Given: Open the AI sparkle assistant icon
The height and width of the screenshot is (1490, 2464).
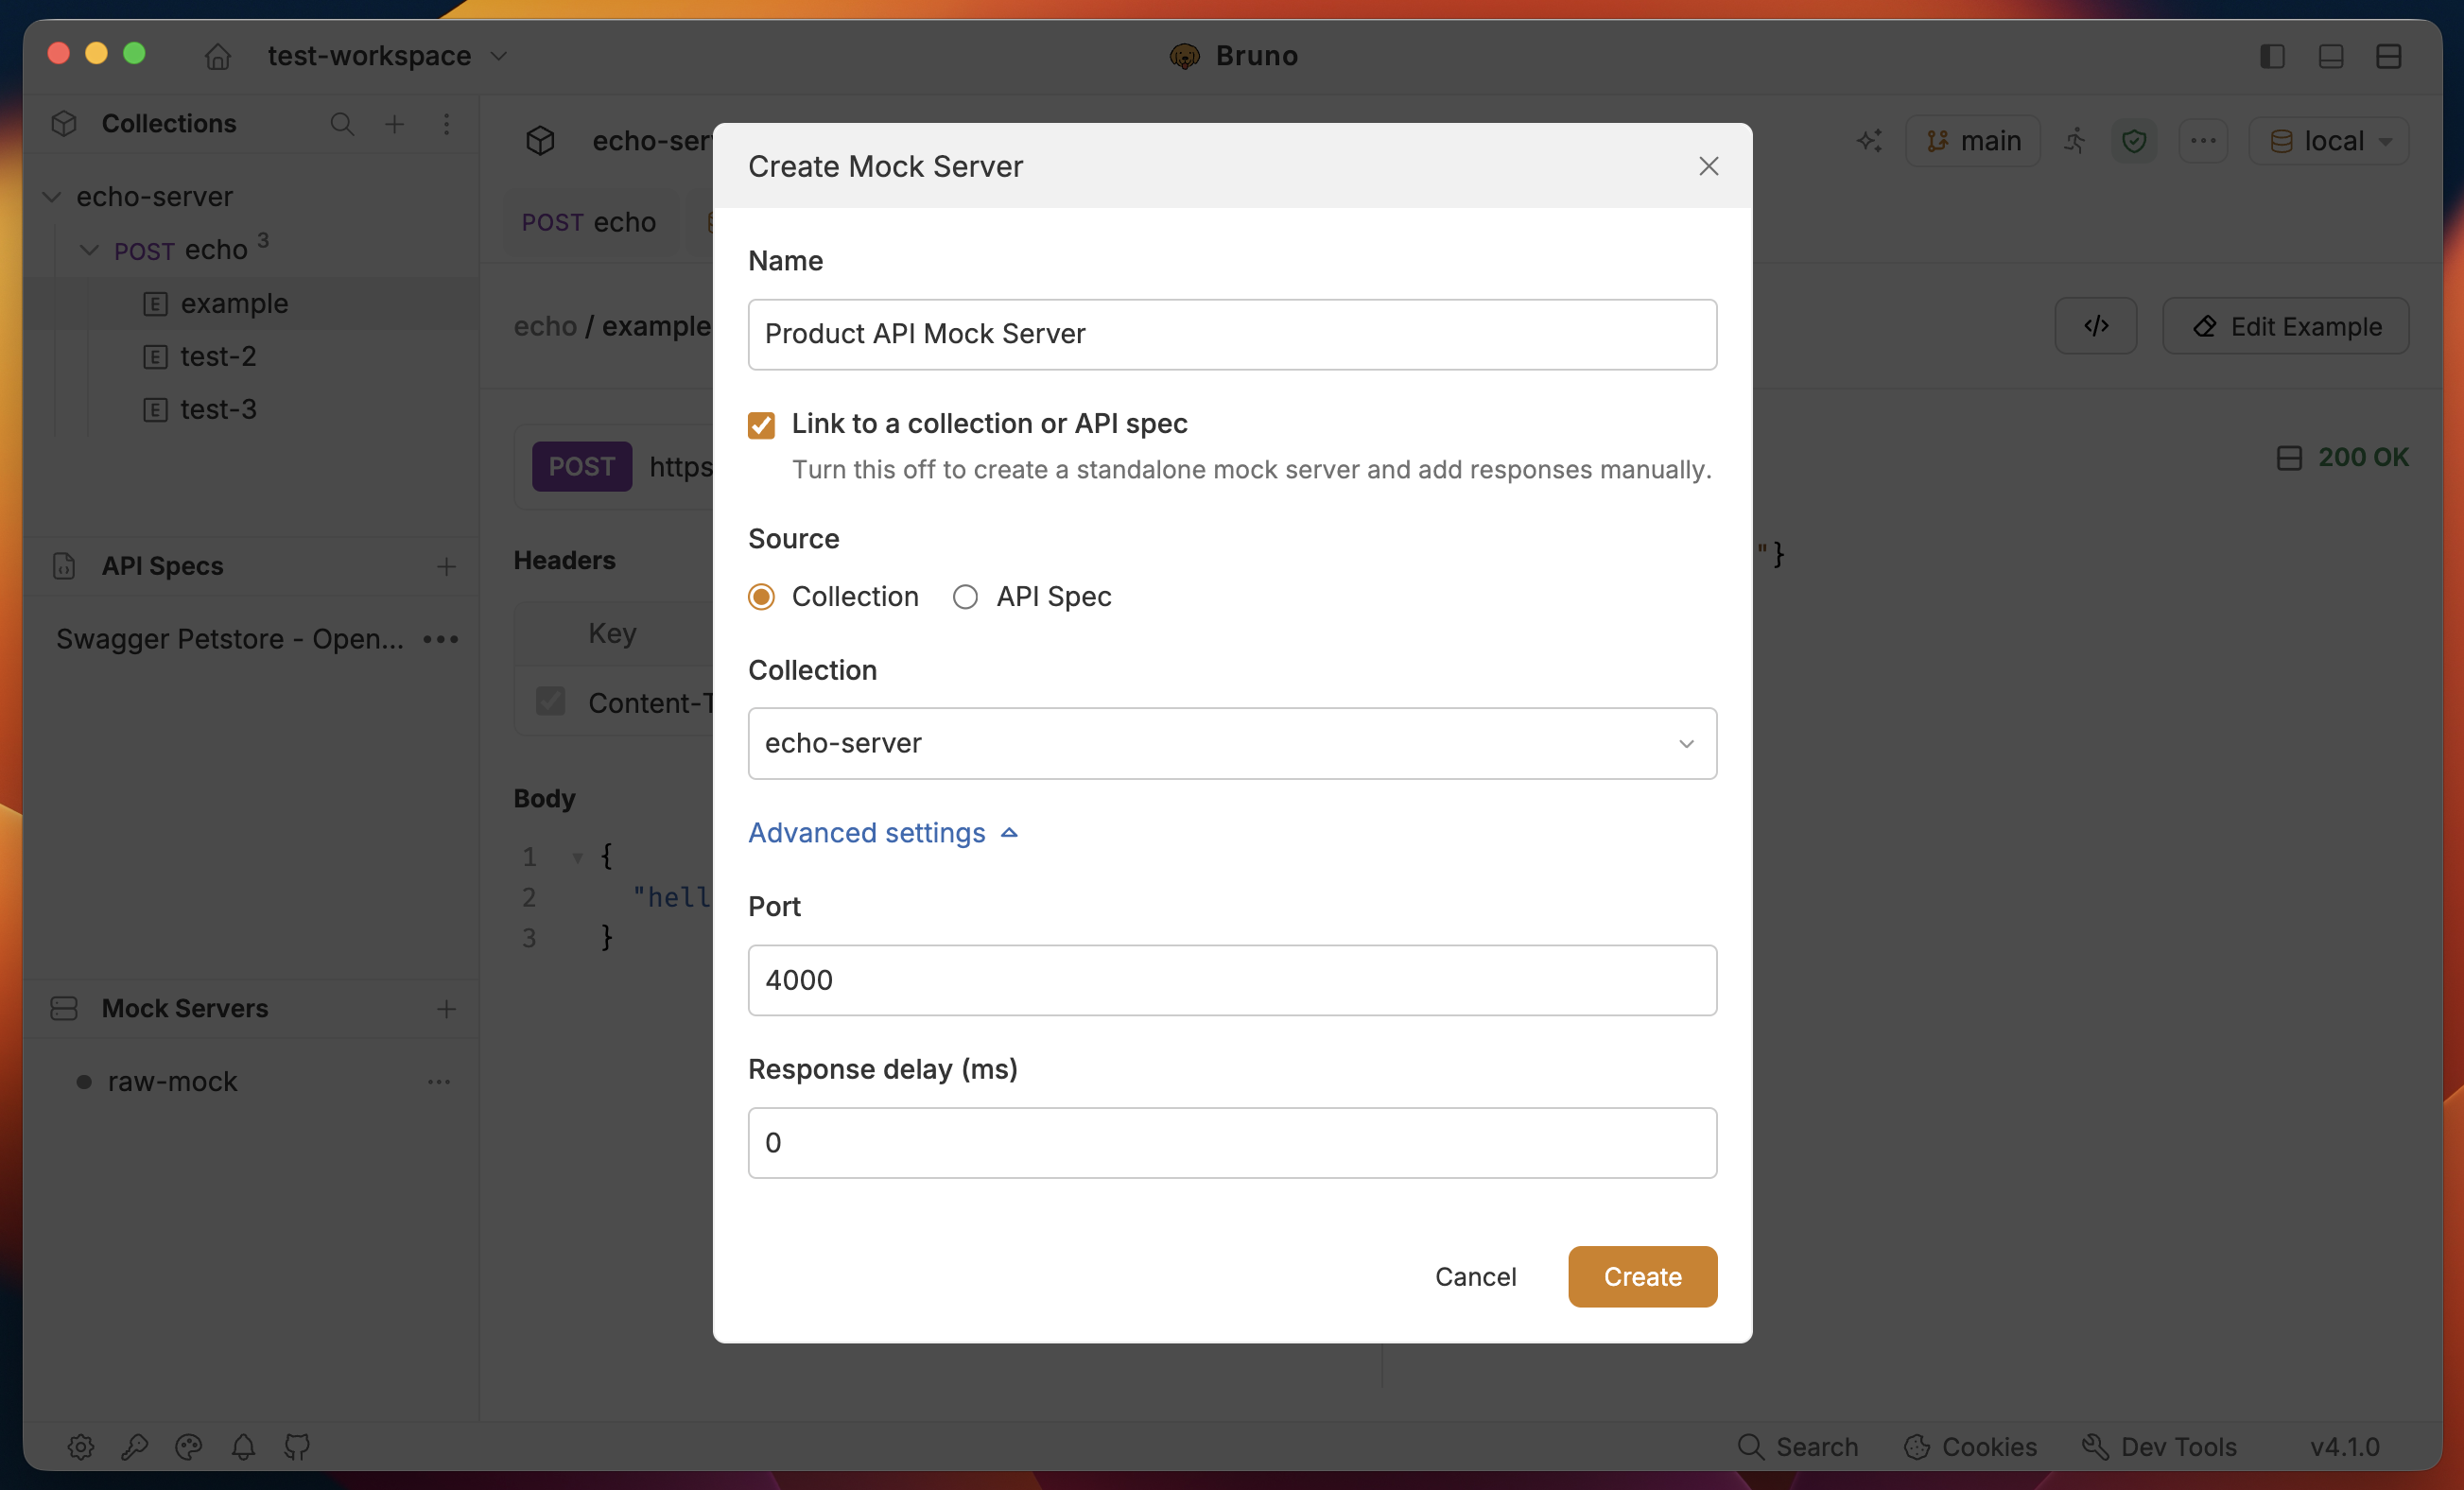Looking at the screenshot, I should [1869, 141].
